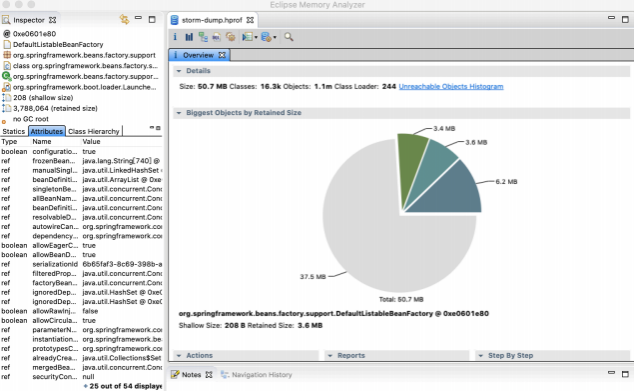Screen dimensions: 635x391
Task: Click the Inspector link-with-snapshot icon
Action: coord(124,19)
